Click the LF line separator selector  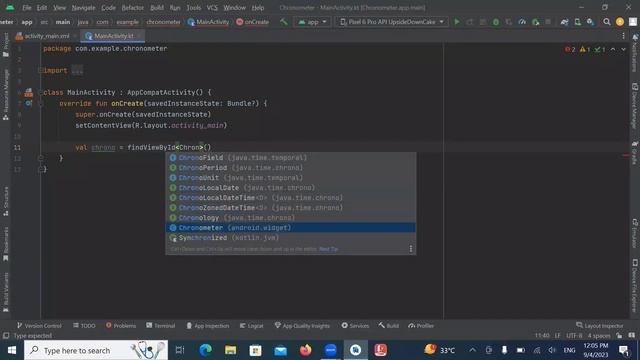pos(557,336)
